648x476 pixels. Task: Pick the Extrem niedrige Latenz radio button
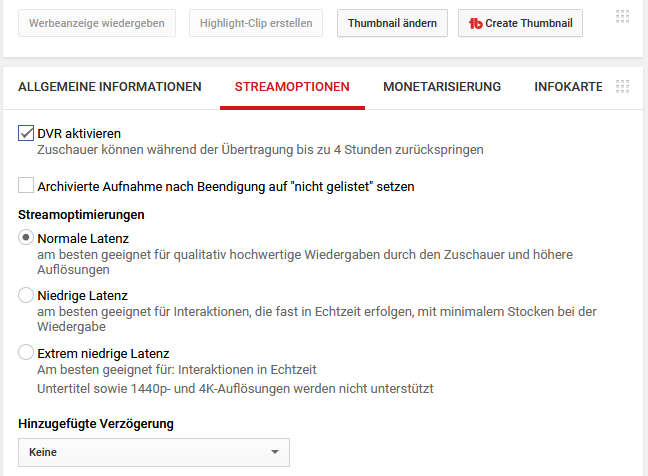point(26,353)
